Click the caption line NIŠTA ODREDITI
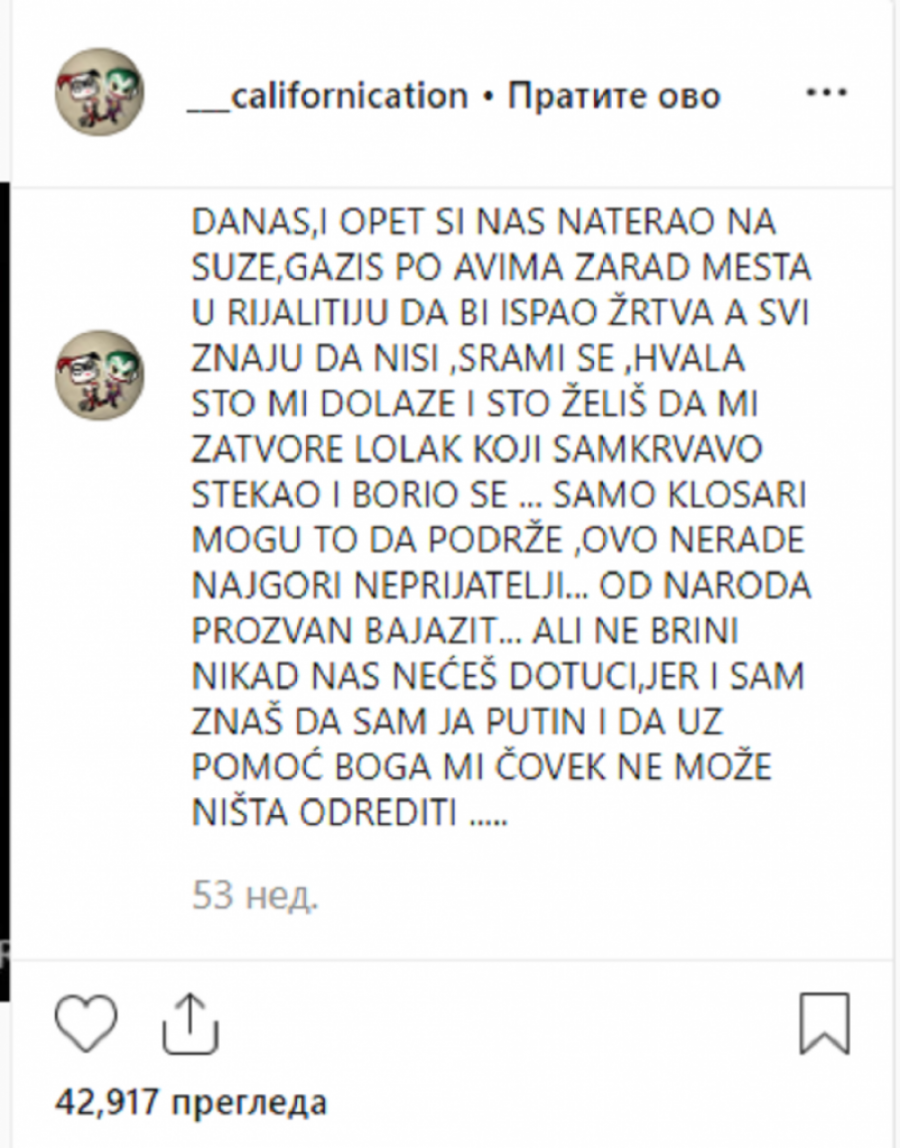900x1148 pixels. point(349,812)
